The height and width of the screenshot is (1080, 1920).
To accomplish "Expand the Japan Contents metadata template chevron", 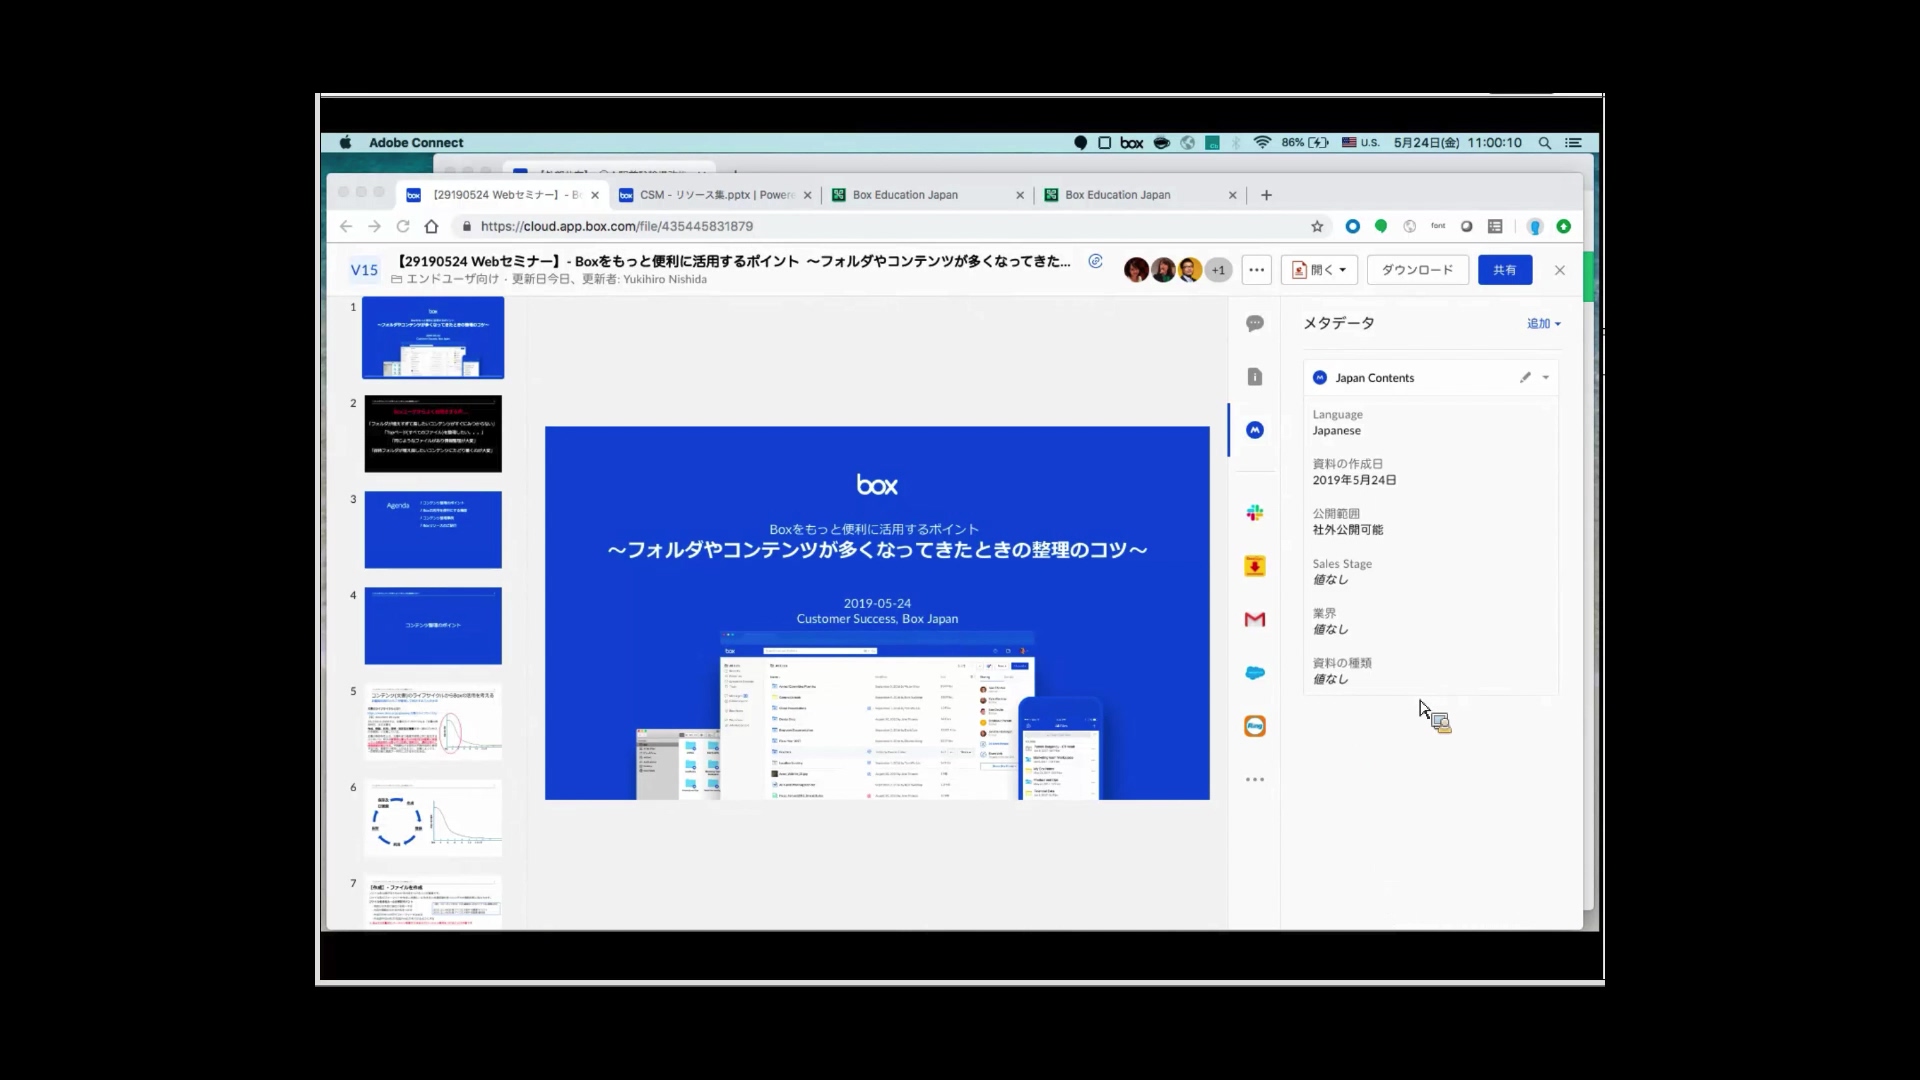I will pyautogui.click(x=1546, y=377).
